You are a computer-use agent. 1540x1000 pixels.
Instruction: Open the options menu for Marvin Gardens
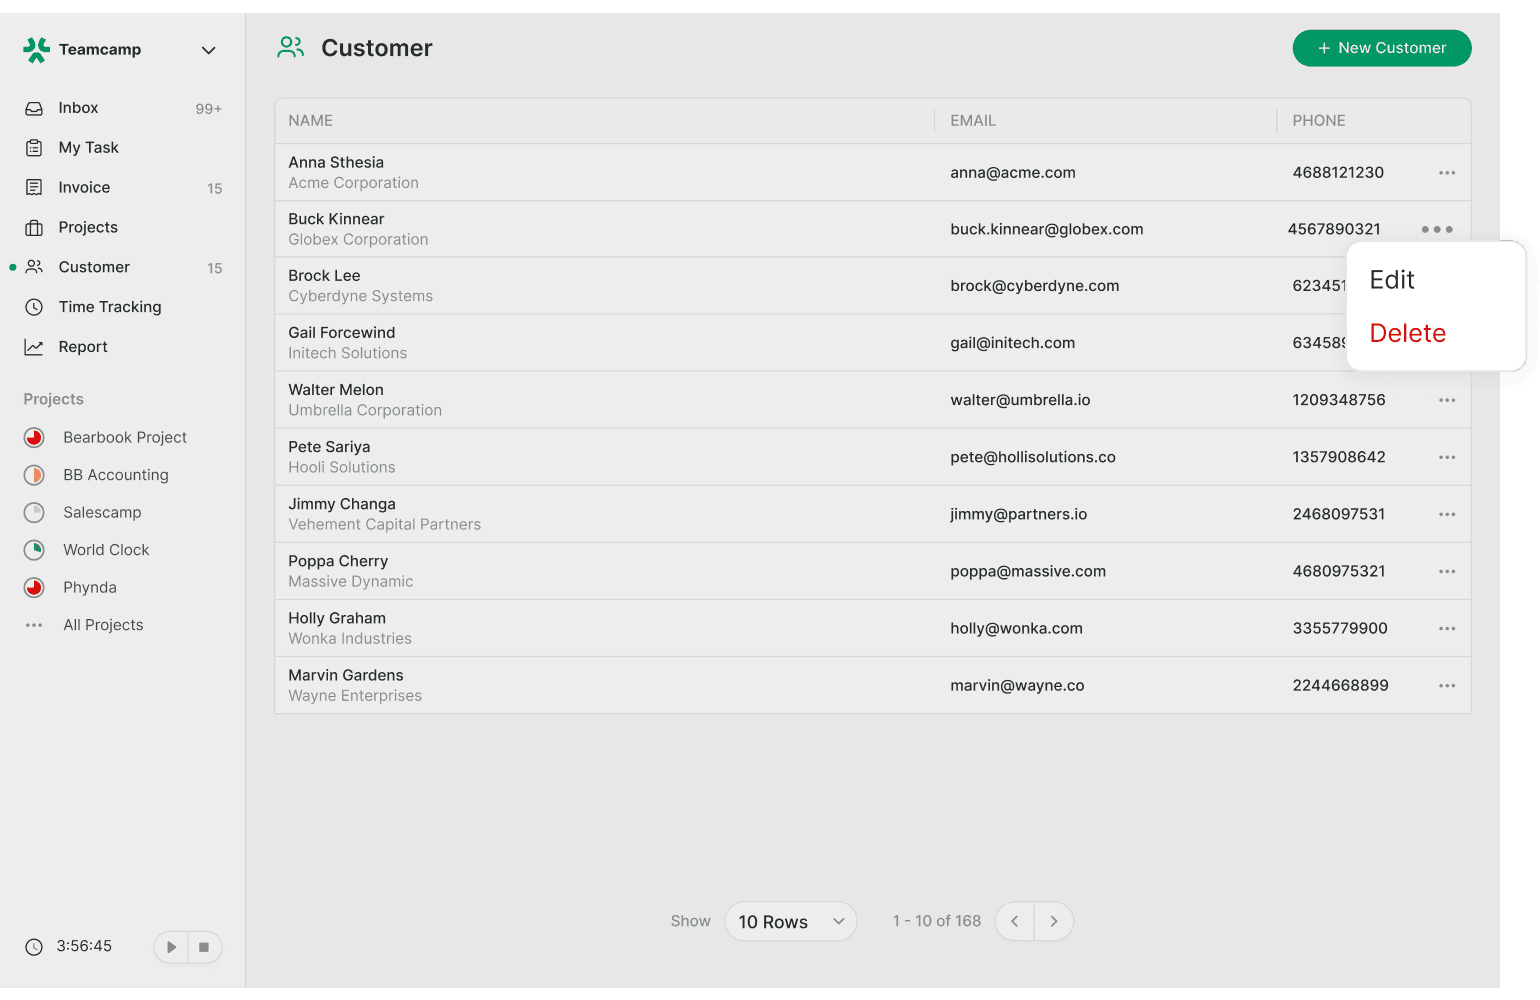pos(1446,686)
